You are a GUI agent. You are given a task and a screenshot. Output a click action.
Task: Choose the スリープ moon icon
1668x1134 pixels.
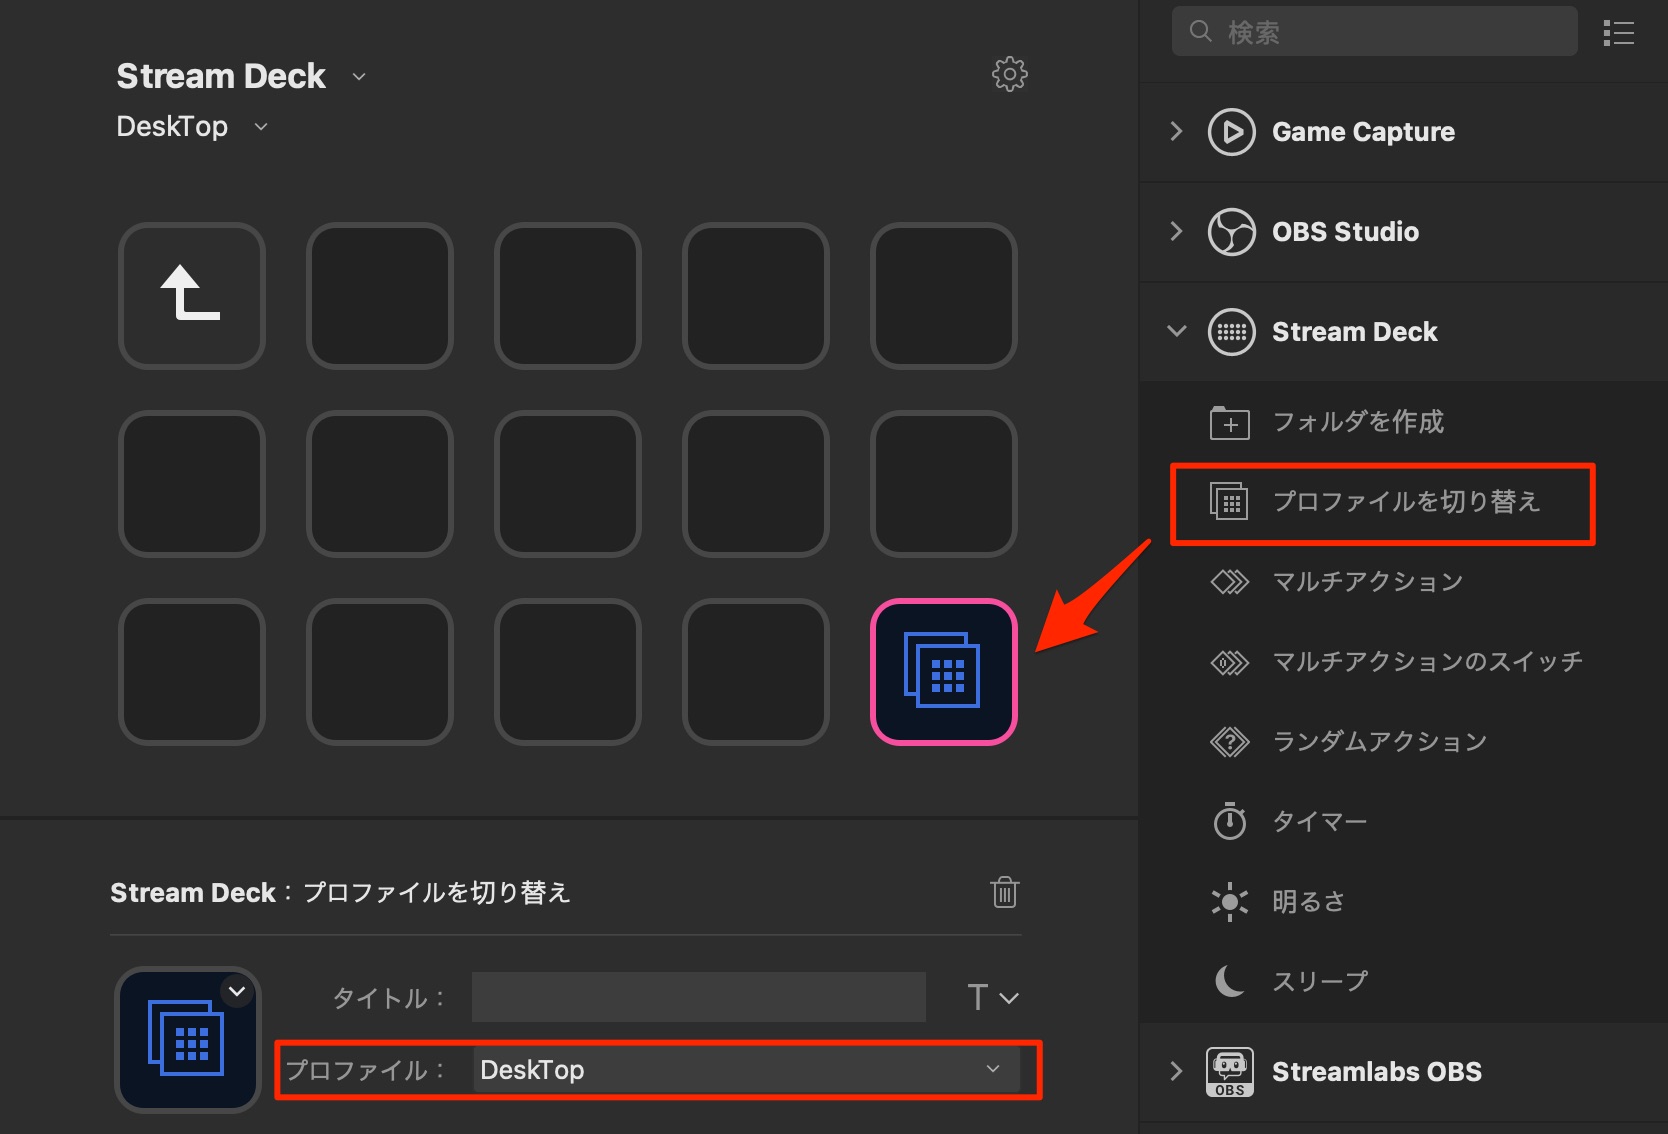(x=1229, y=981)
